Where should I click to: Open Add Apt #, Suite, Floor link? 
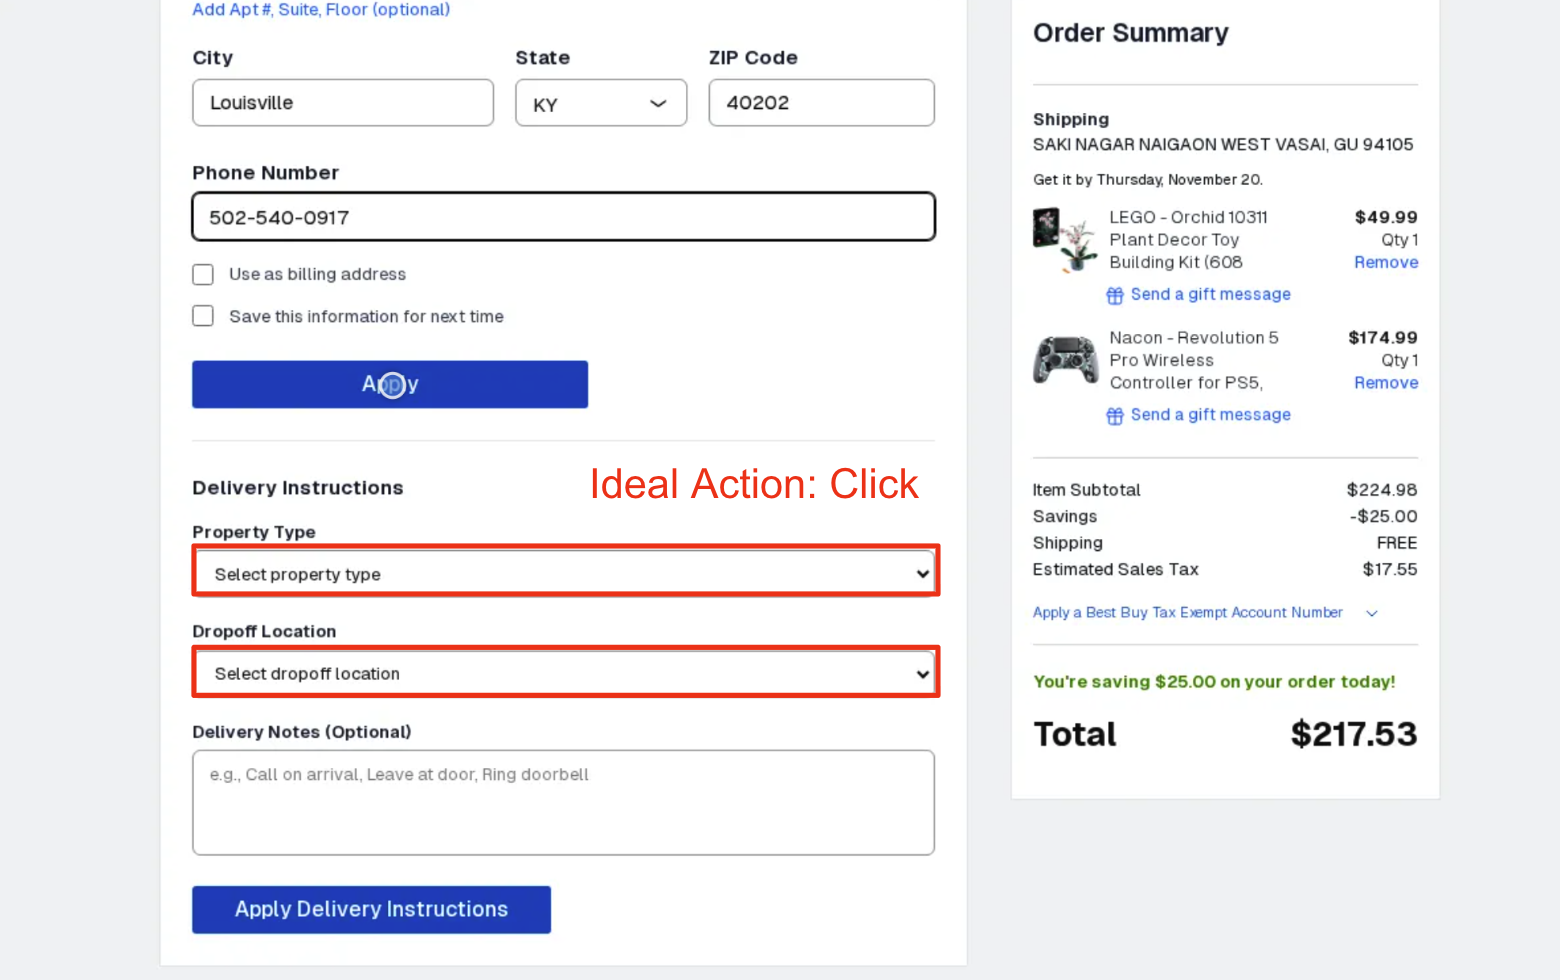coord(320,10)
